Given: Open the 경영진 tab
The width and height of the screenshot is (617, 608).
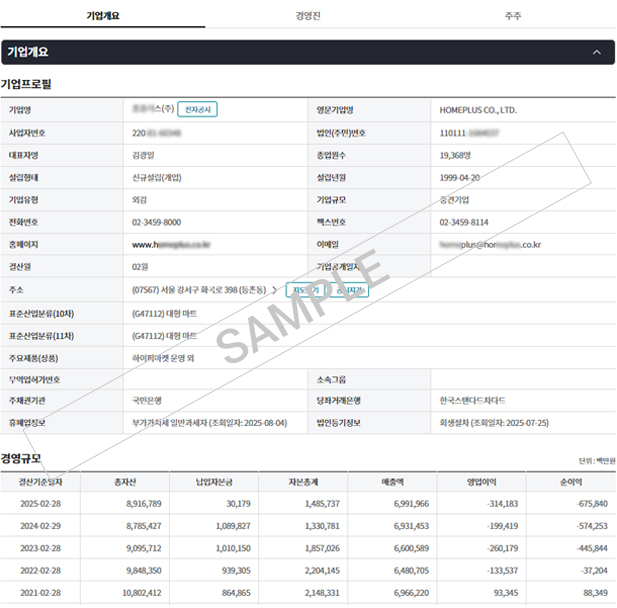Looking at the screenshot, I should click(x=308, y=15).
